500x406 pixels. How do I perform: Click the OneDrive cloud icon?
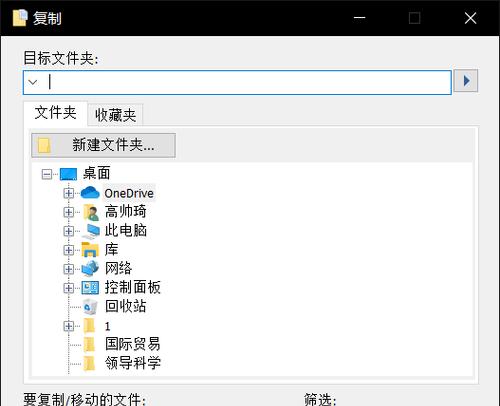tap(90, 193)
